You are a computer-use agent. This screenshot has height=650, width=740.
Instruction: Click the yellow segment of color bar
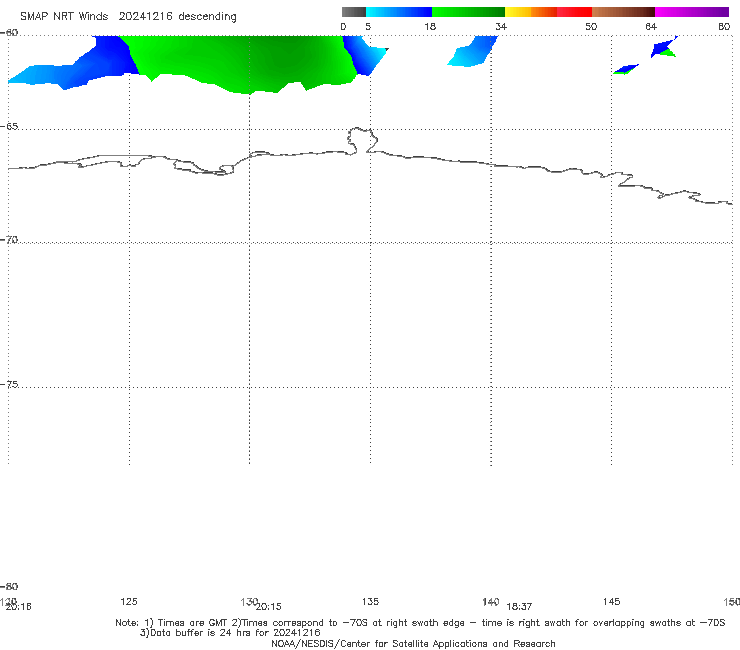coord(518,12)
